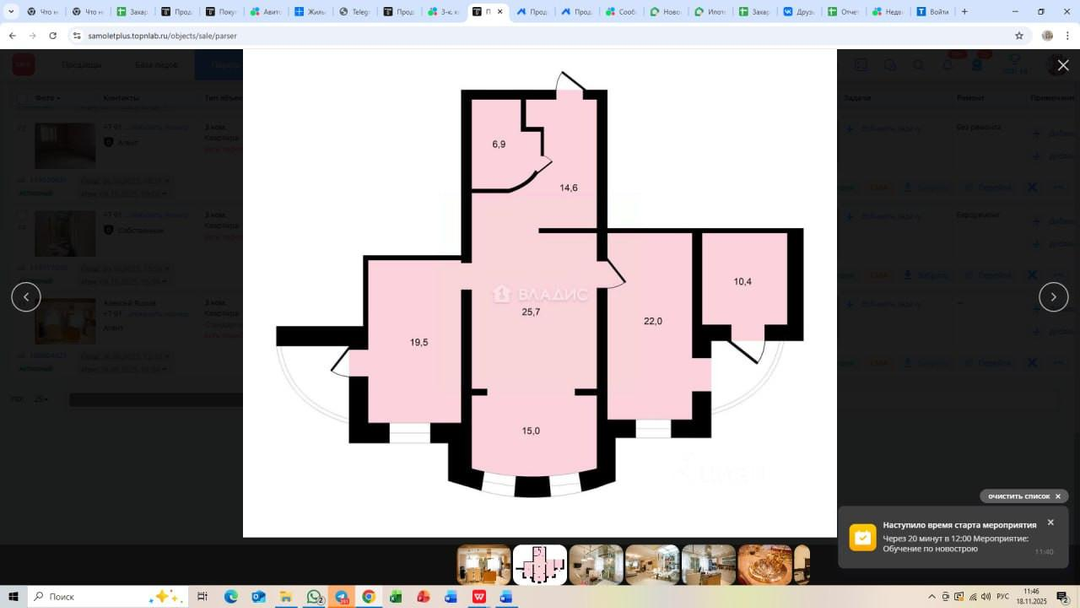Click the address bar URL field
This screenshot has width=1080, height=608.
500,35
